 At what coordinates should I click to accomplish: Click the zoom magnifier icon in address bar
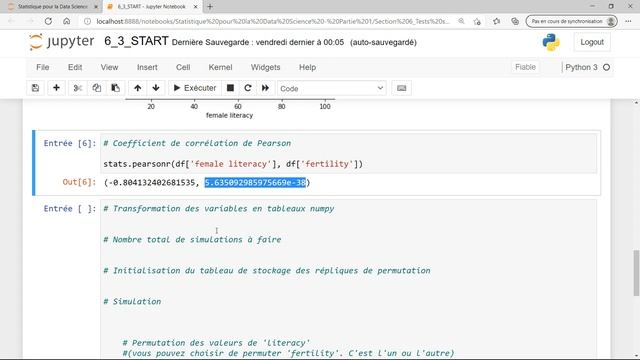[x=461, y=21]
